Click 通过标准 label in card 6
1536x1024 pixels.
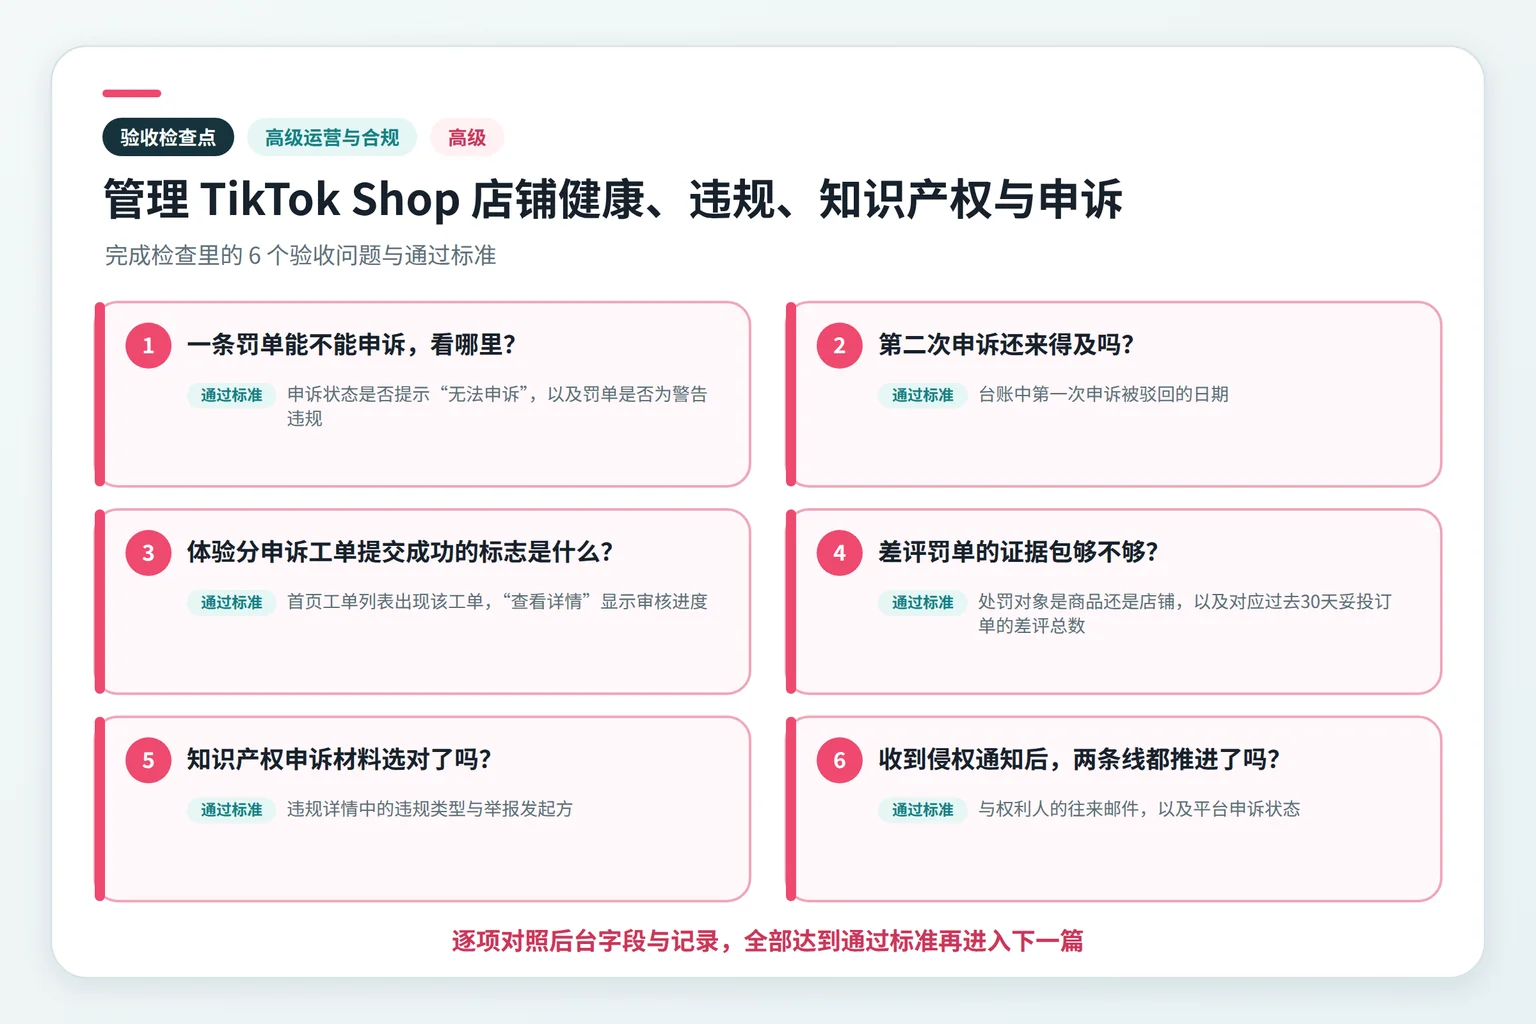point(923,809)
